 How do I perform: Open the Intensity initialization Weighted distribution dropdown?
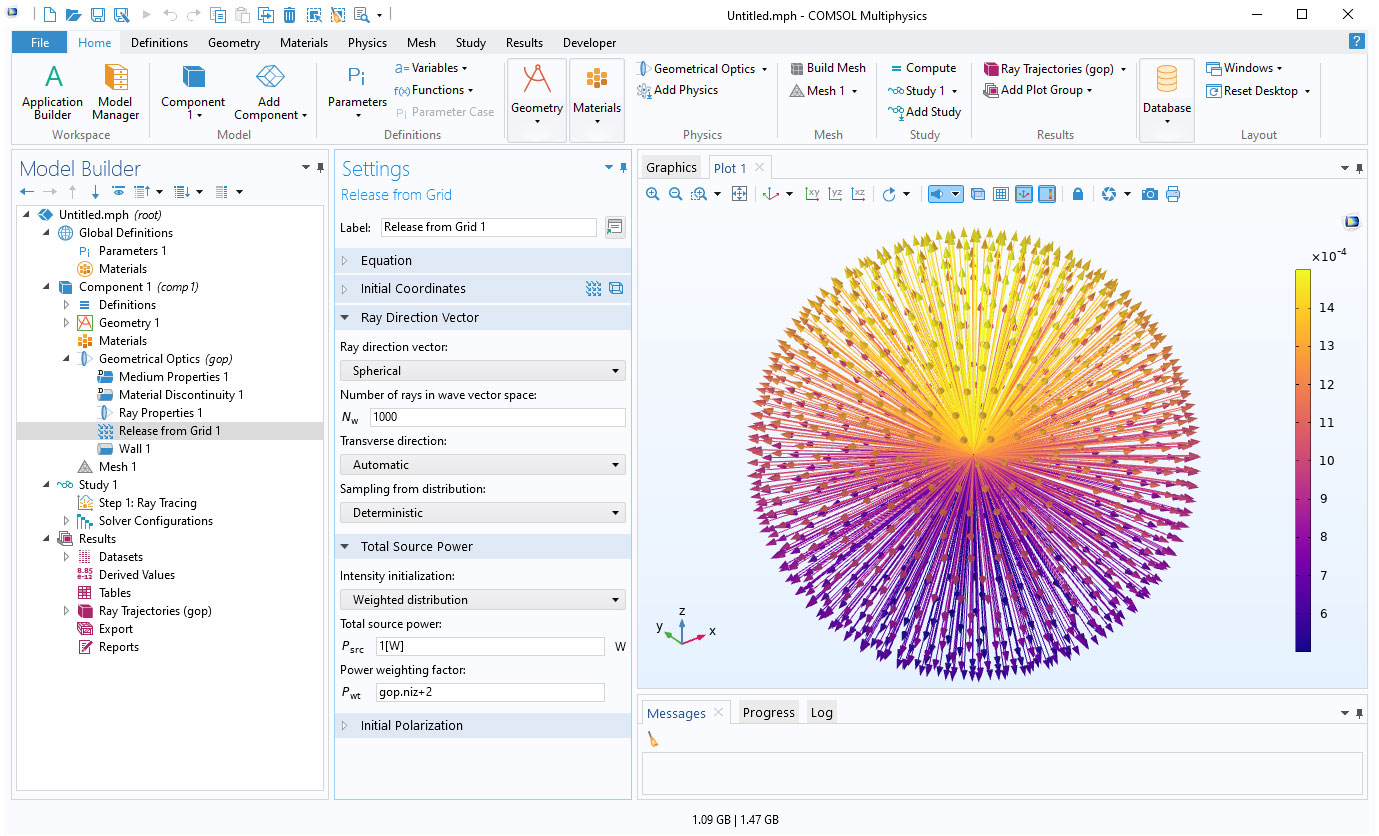[483, 600]
